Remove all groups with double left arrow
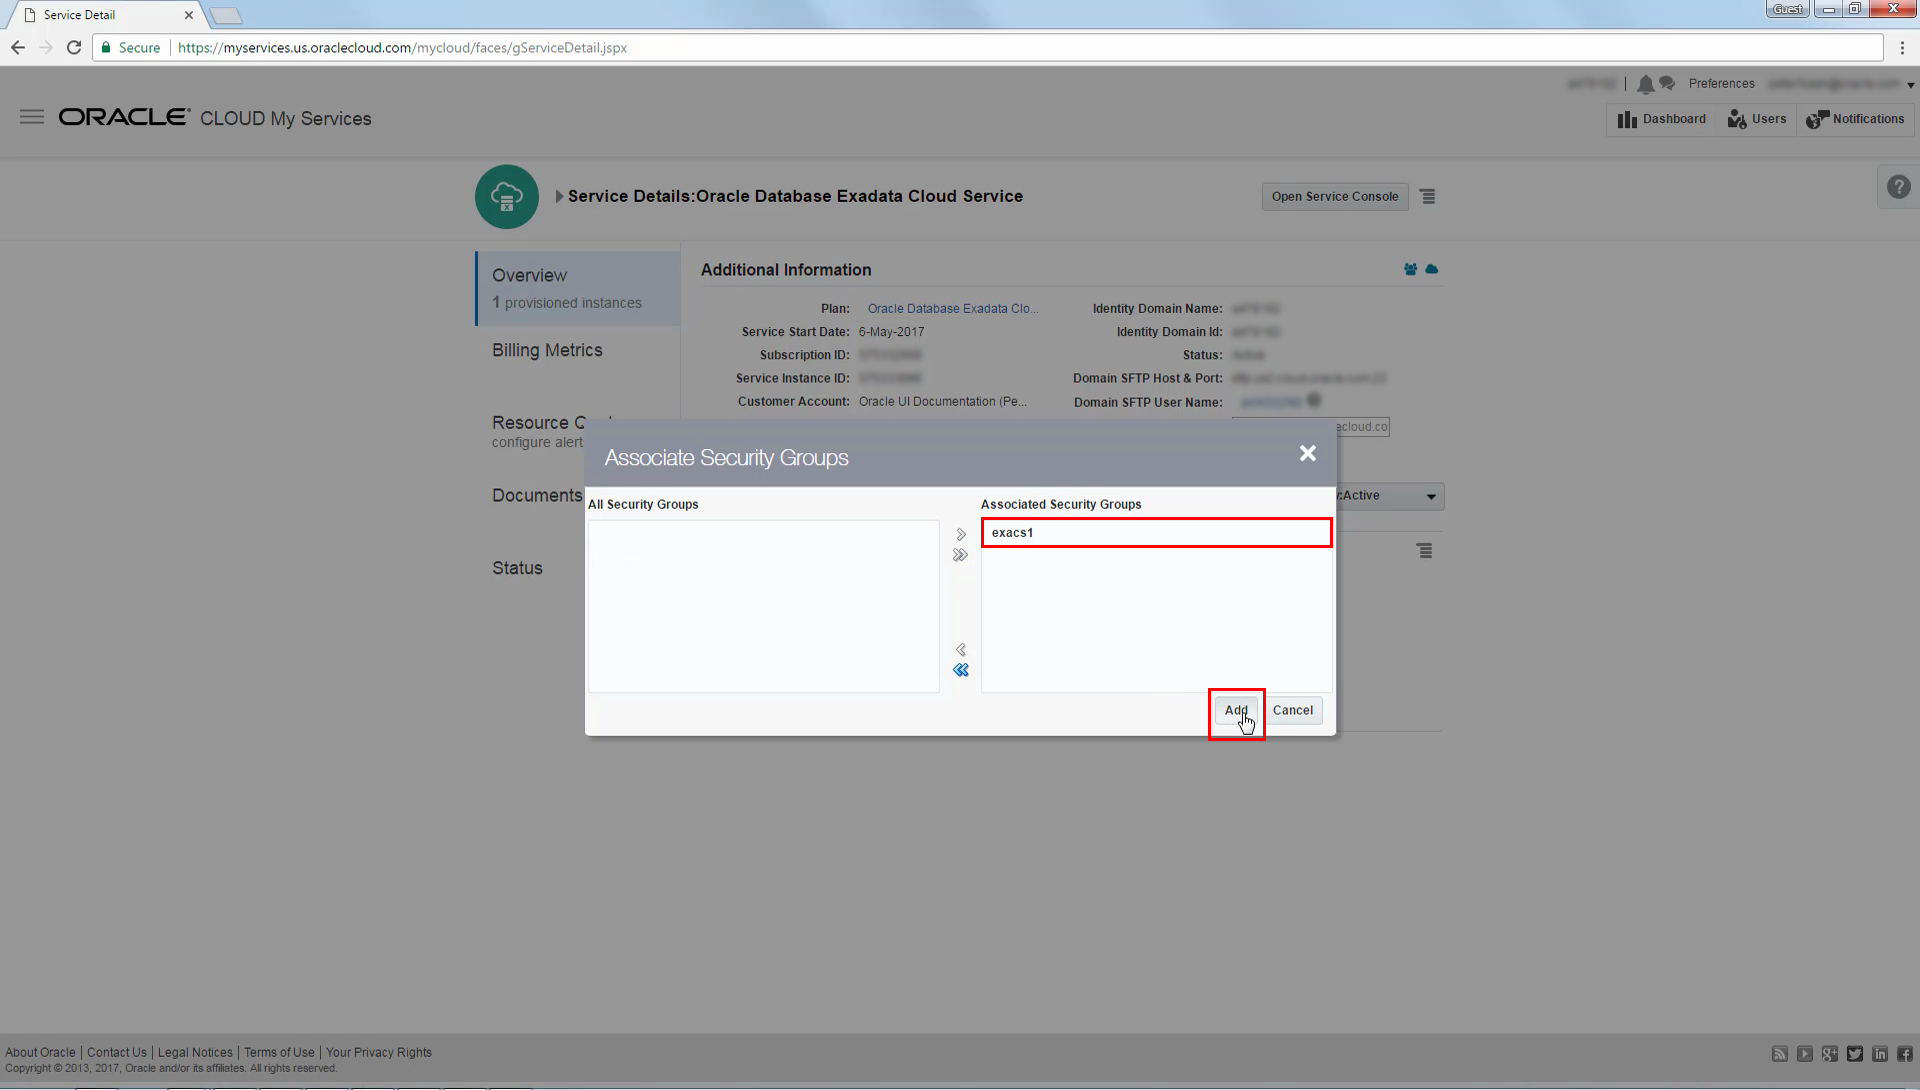Screen dimensions: 1920x1090 click(x=961, y=670)
